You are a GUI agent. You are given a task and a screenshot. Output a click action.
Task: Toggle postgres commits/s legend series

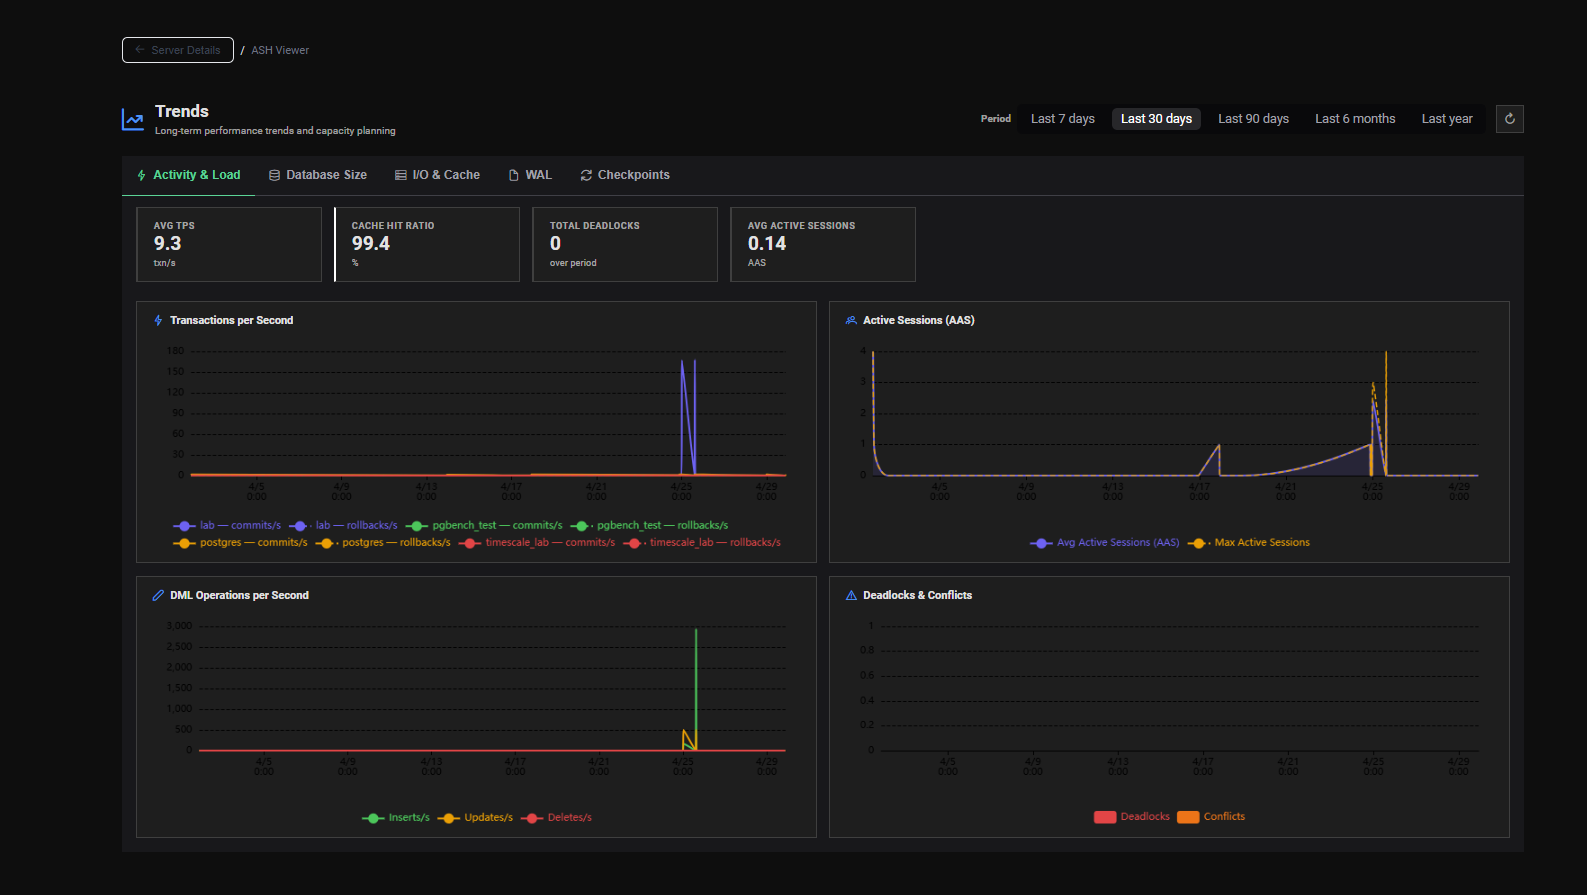point(240,543)
